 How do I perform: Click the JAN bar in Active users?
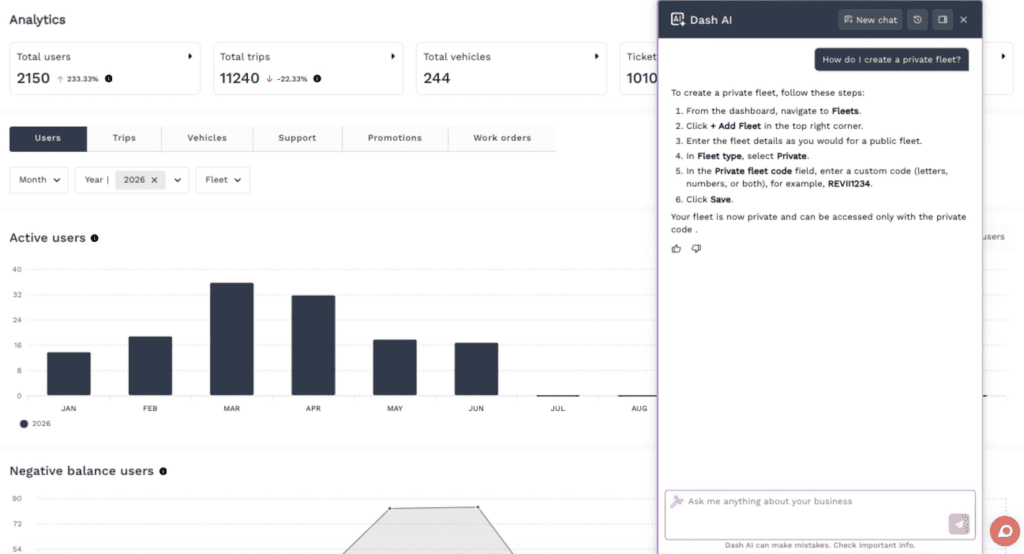coord(69,374)
